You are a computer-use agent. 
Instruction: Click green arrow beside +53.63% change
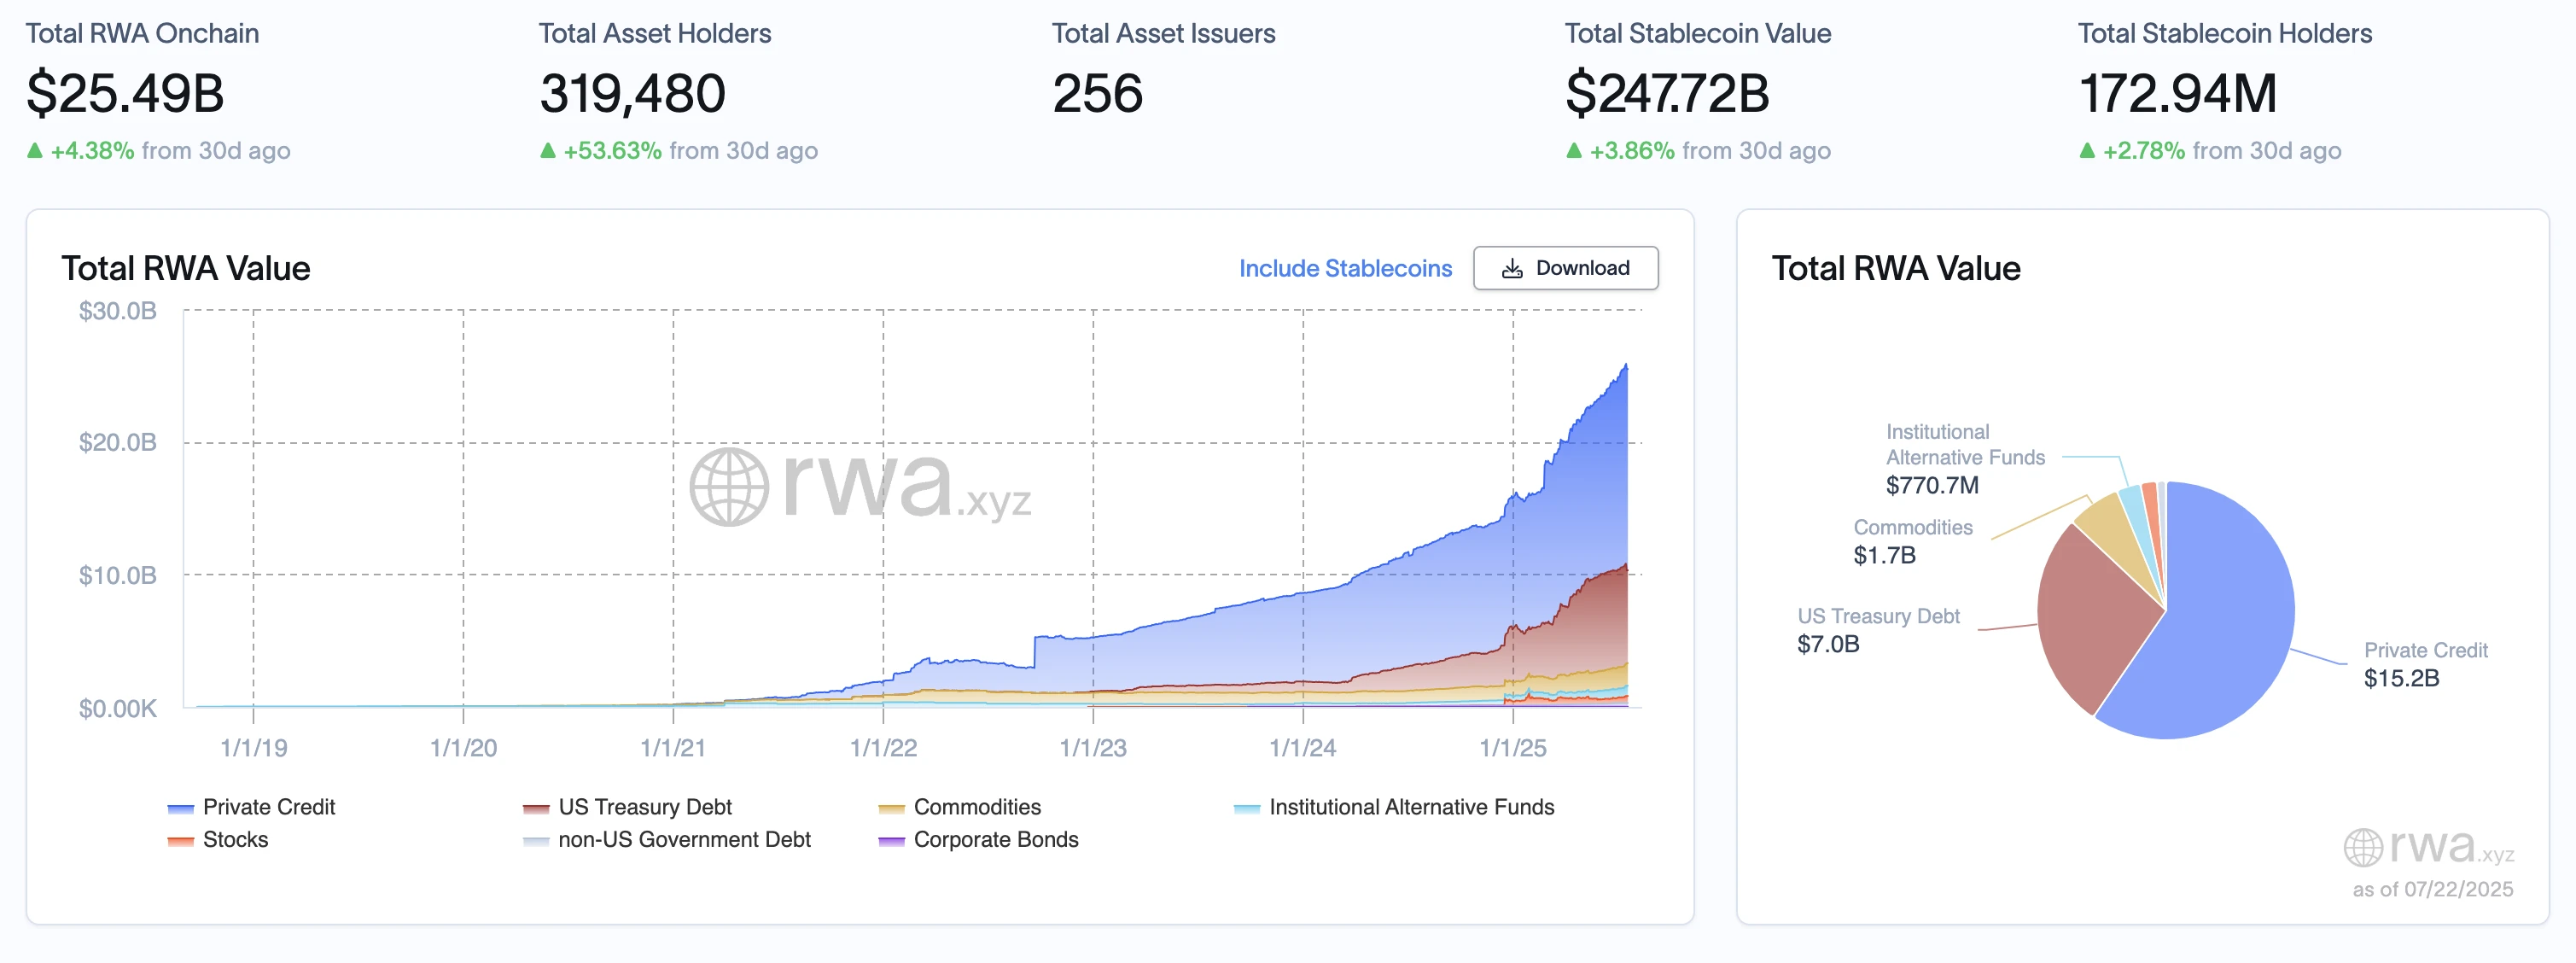[x=547, y=151]
